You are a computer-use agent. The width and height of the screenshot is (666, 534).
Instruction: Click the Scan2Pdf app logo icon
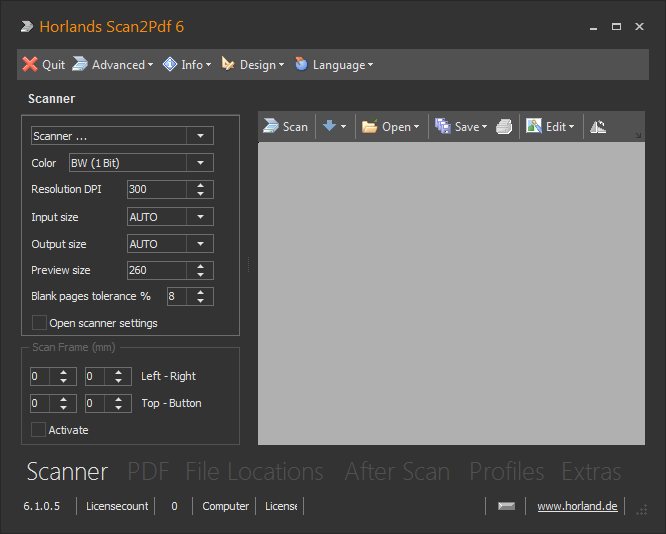(27, 27)
